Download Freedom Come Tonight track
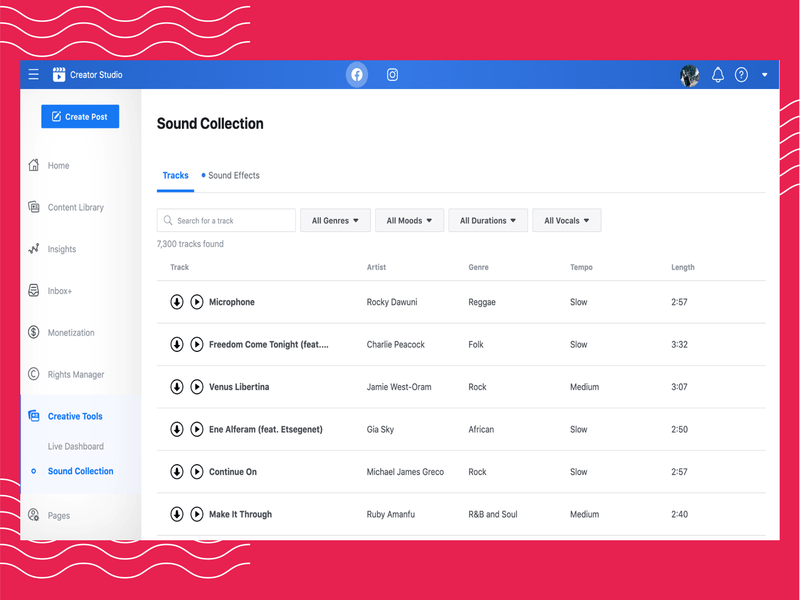Image resolution: width=800 pixels, height=600 pixels. point(177,344)
